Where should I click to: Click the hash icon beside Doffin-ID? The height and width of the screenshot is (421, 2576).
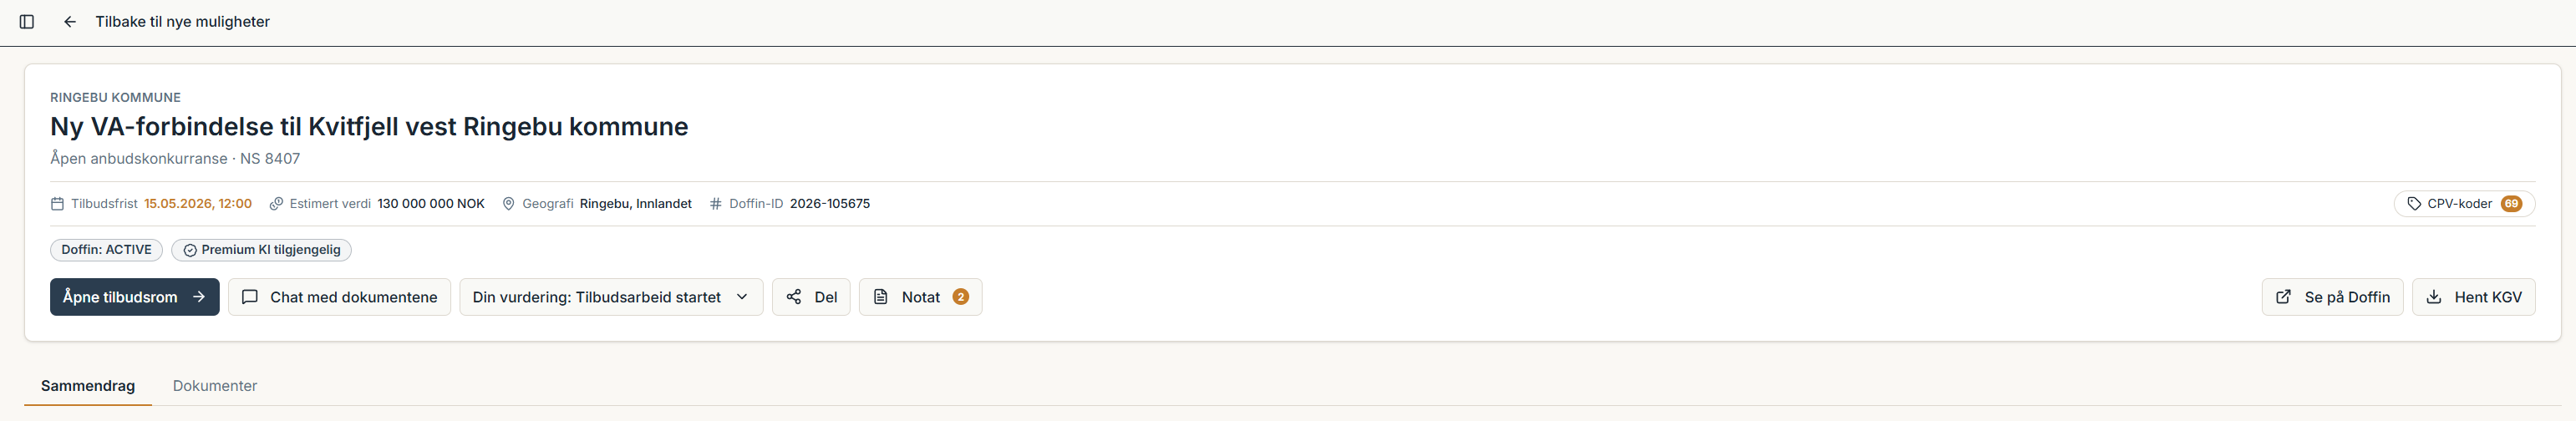(715, 204)
